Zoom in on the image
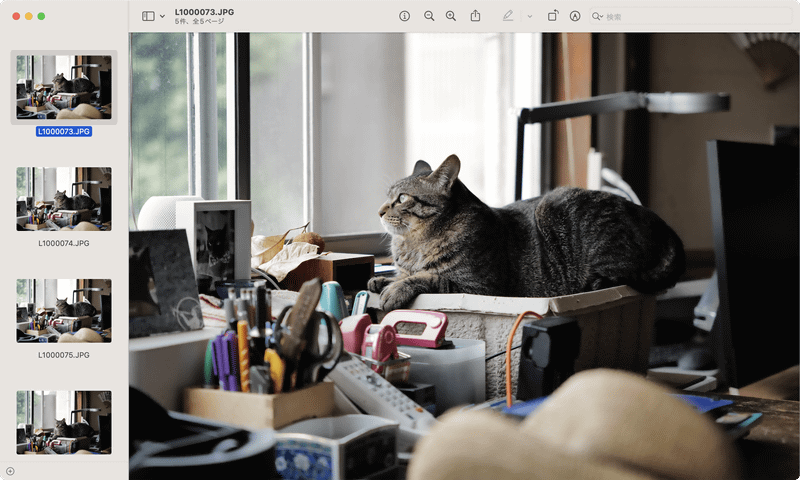800x480 pixels. tap(451, 16)
